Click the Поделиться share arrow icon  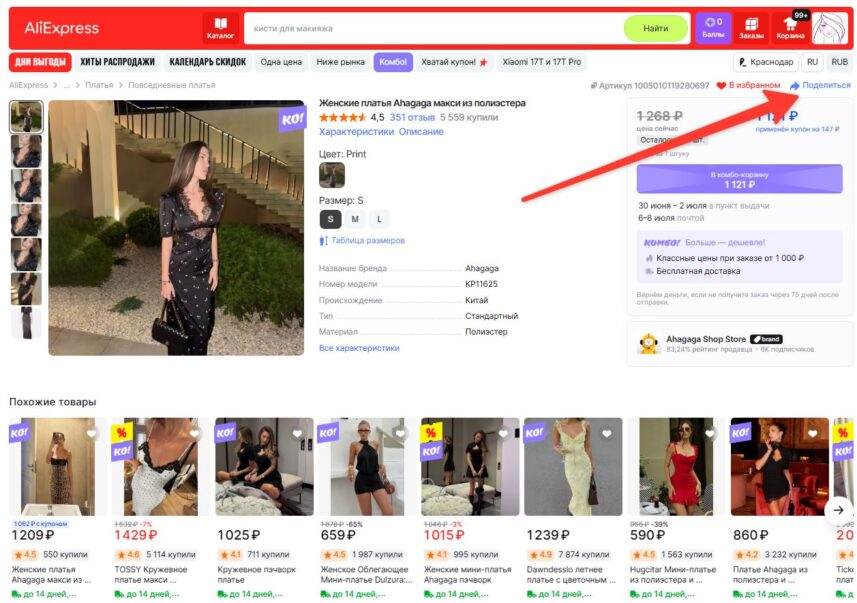pyautogui.click(x=795, y=85)
